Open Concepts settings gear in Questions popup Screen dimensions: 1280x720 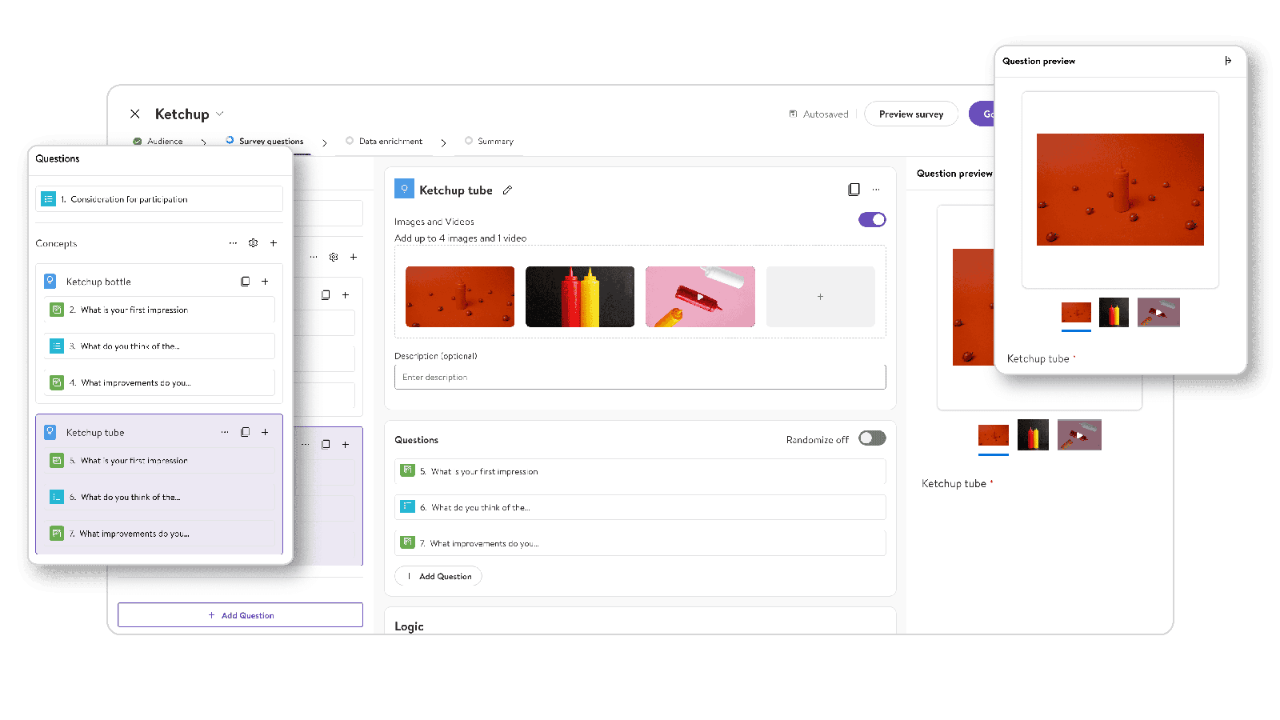(x=253, y=243)
